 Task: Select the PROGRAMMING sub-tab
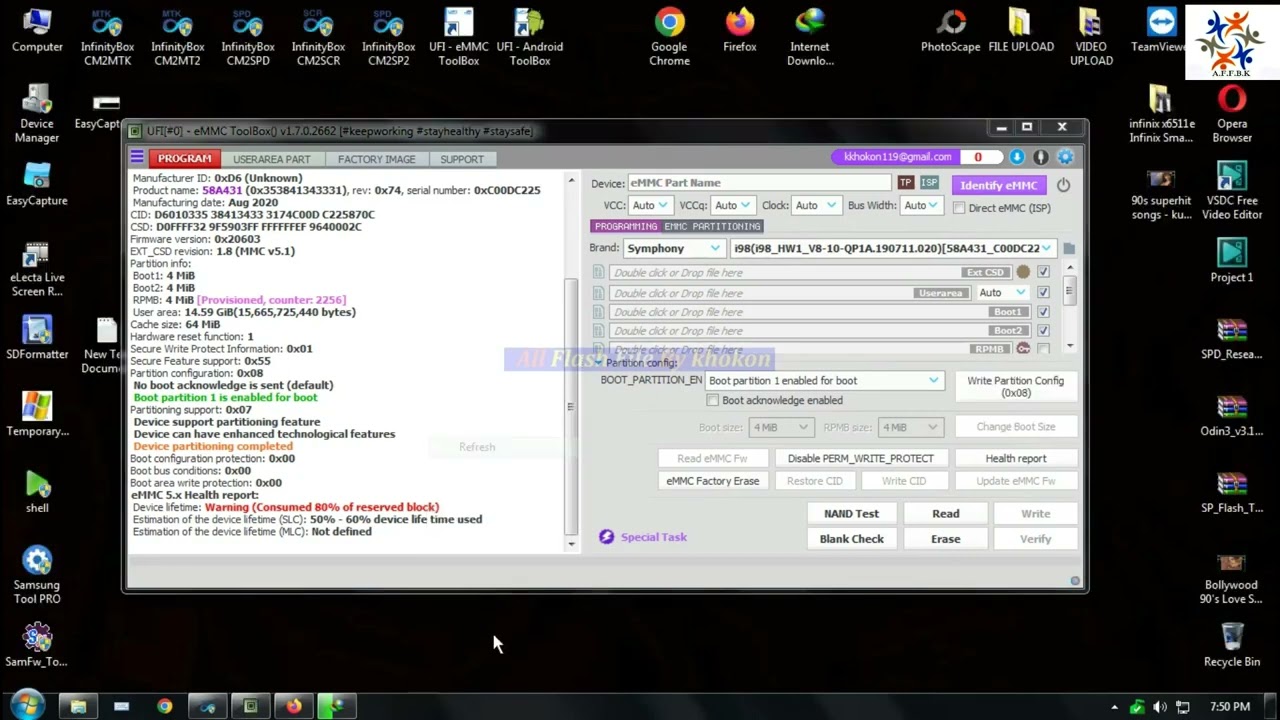[x=626, y=226]
